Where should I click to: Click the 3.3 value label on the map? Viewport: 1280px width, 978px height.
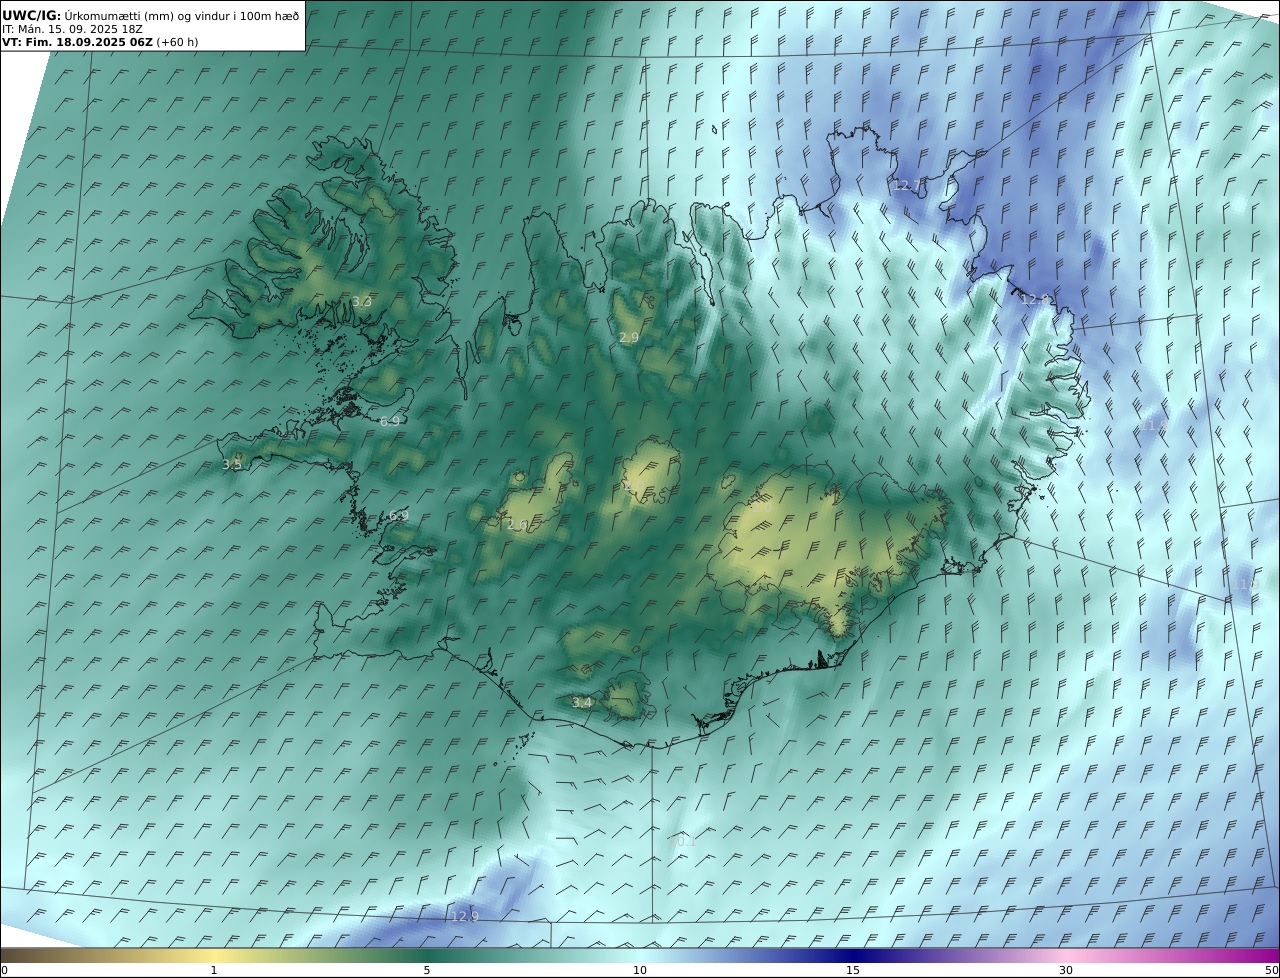click(x=362, y=301)
